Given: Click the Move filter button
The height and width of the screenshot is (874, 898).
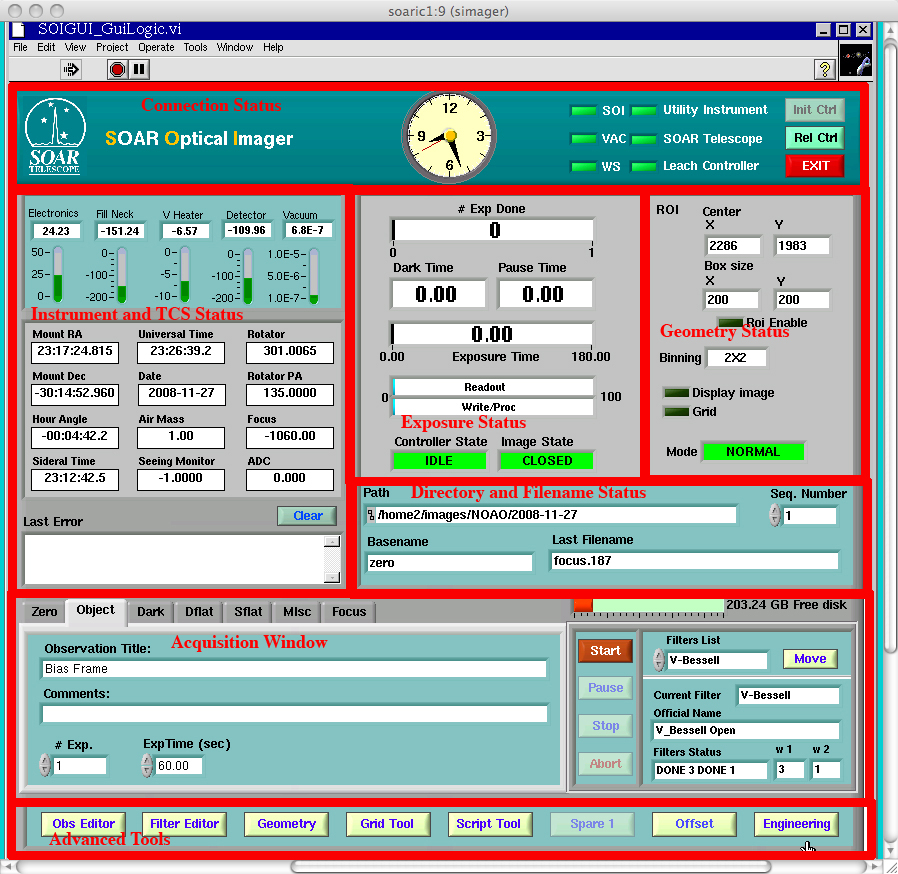Looking at the screenshot, I should (x=810, y=659).
